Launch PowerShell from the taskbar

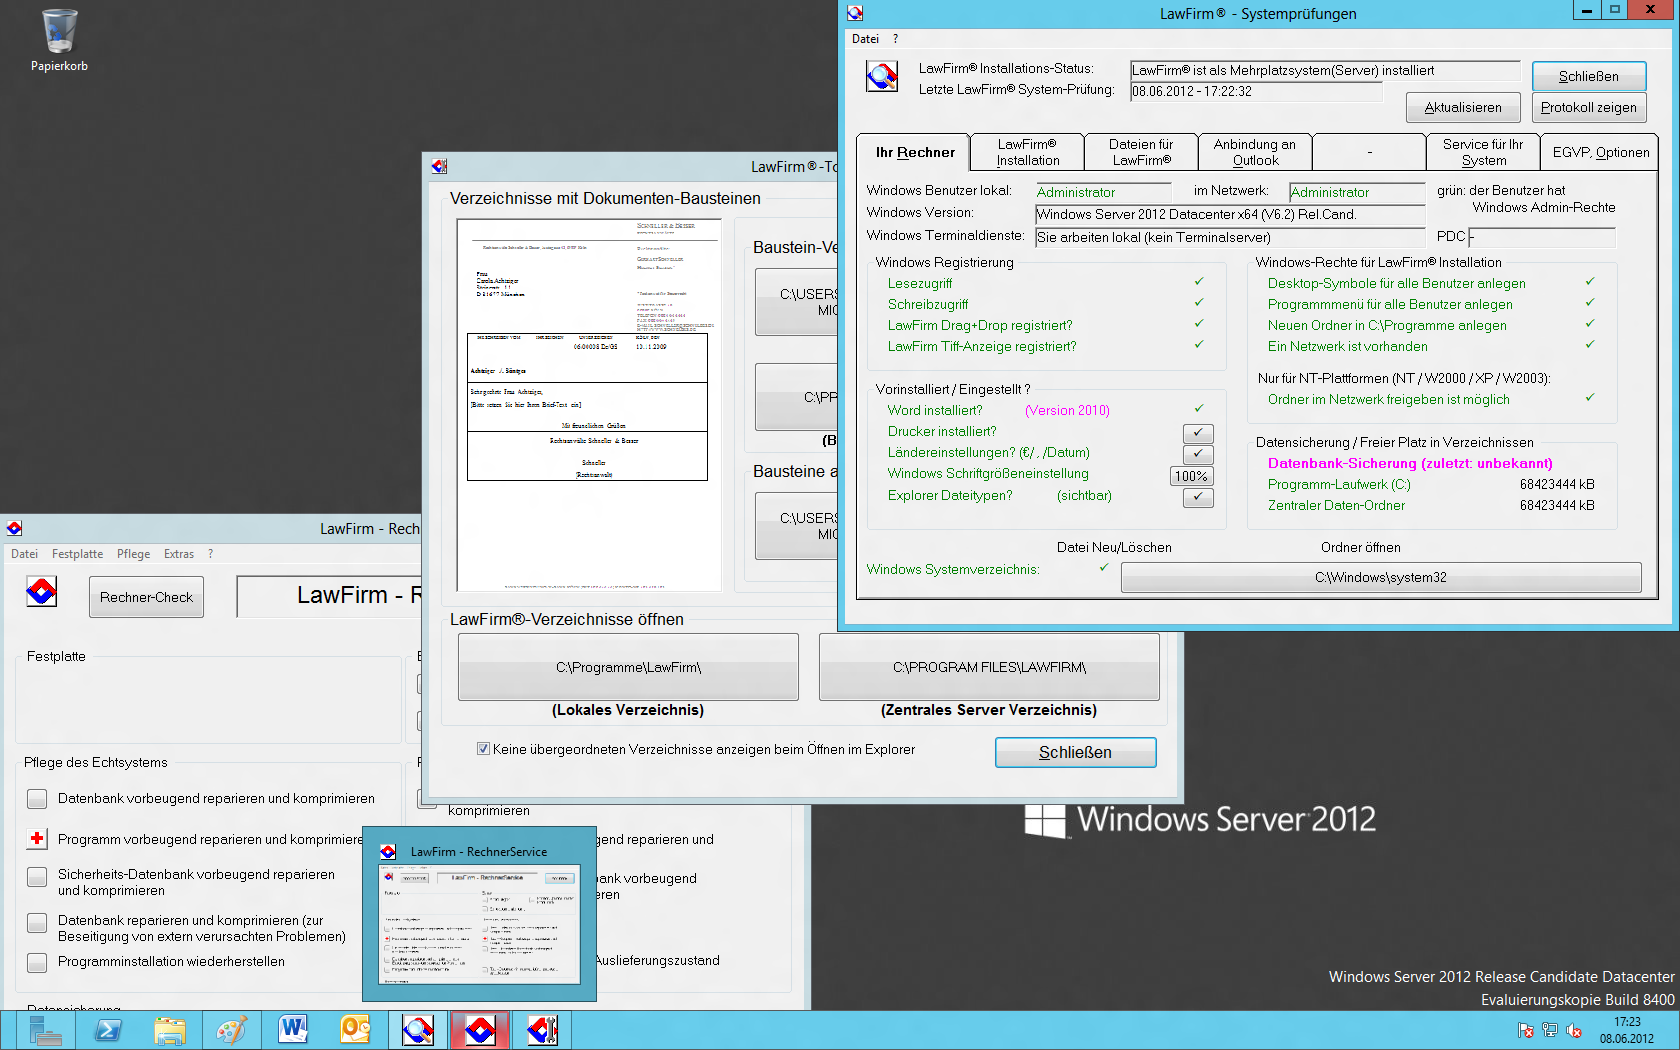coord(108,1030)
